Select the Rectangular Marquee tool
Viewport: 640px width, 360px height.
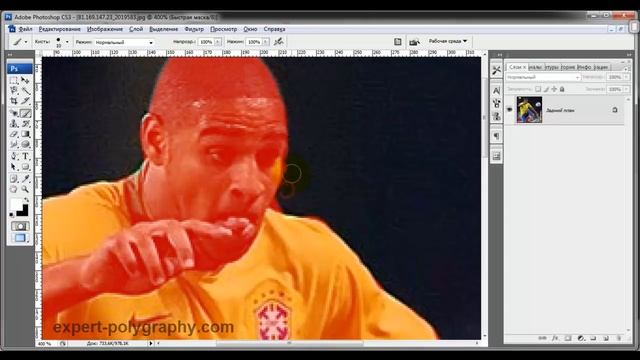[14, 80]
